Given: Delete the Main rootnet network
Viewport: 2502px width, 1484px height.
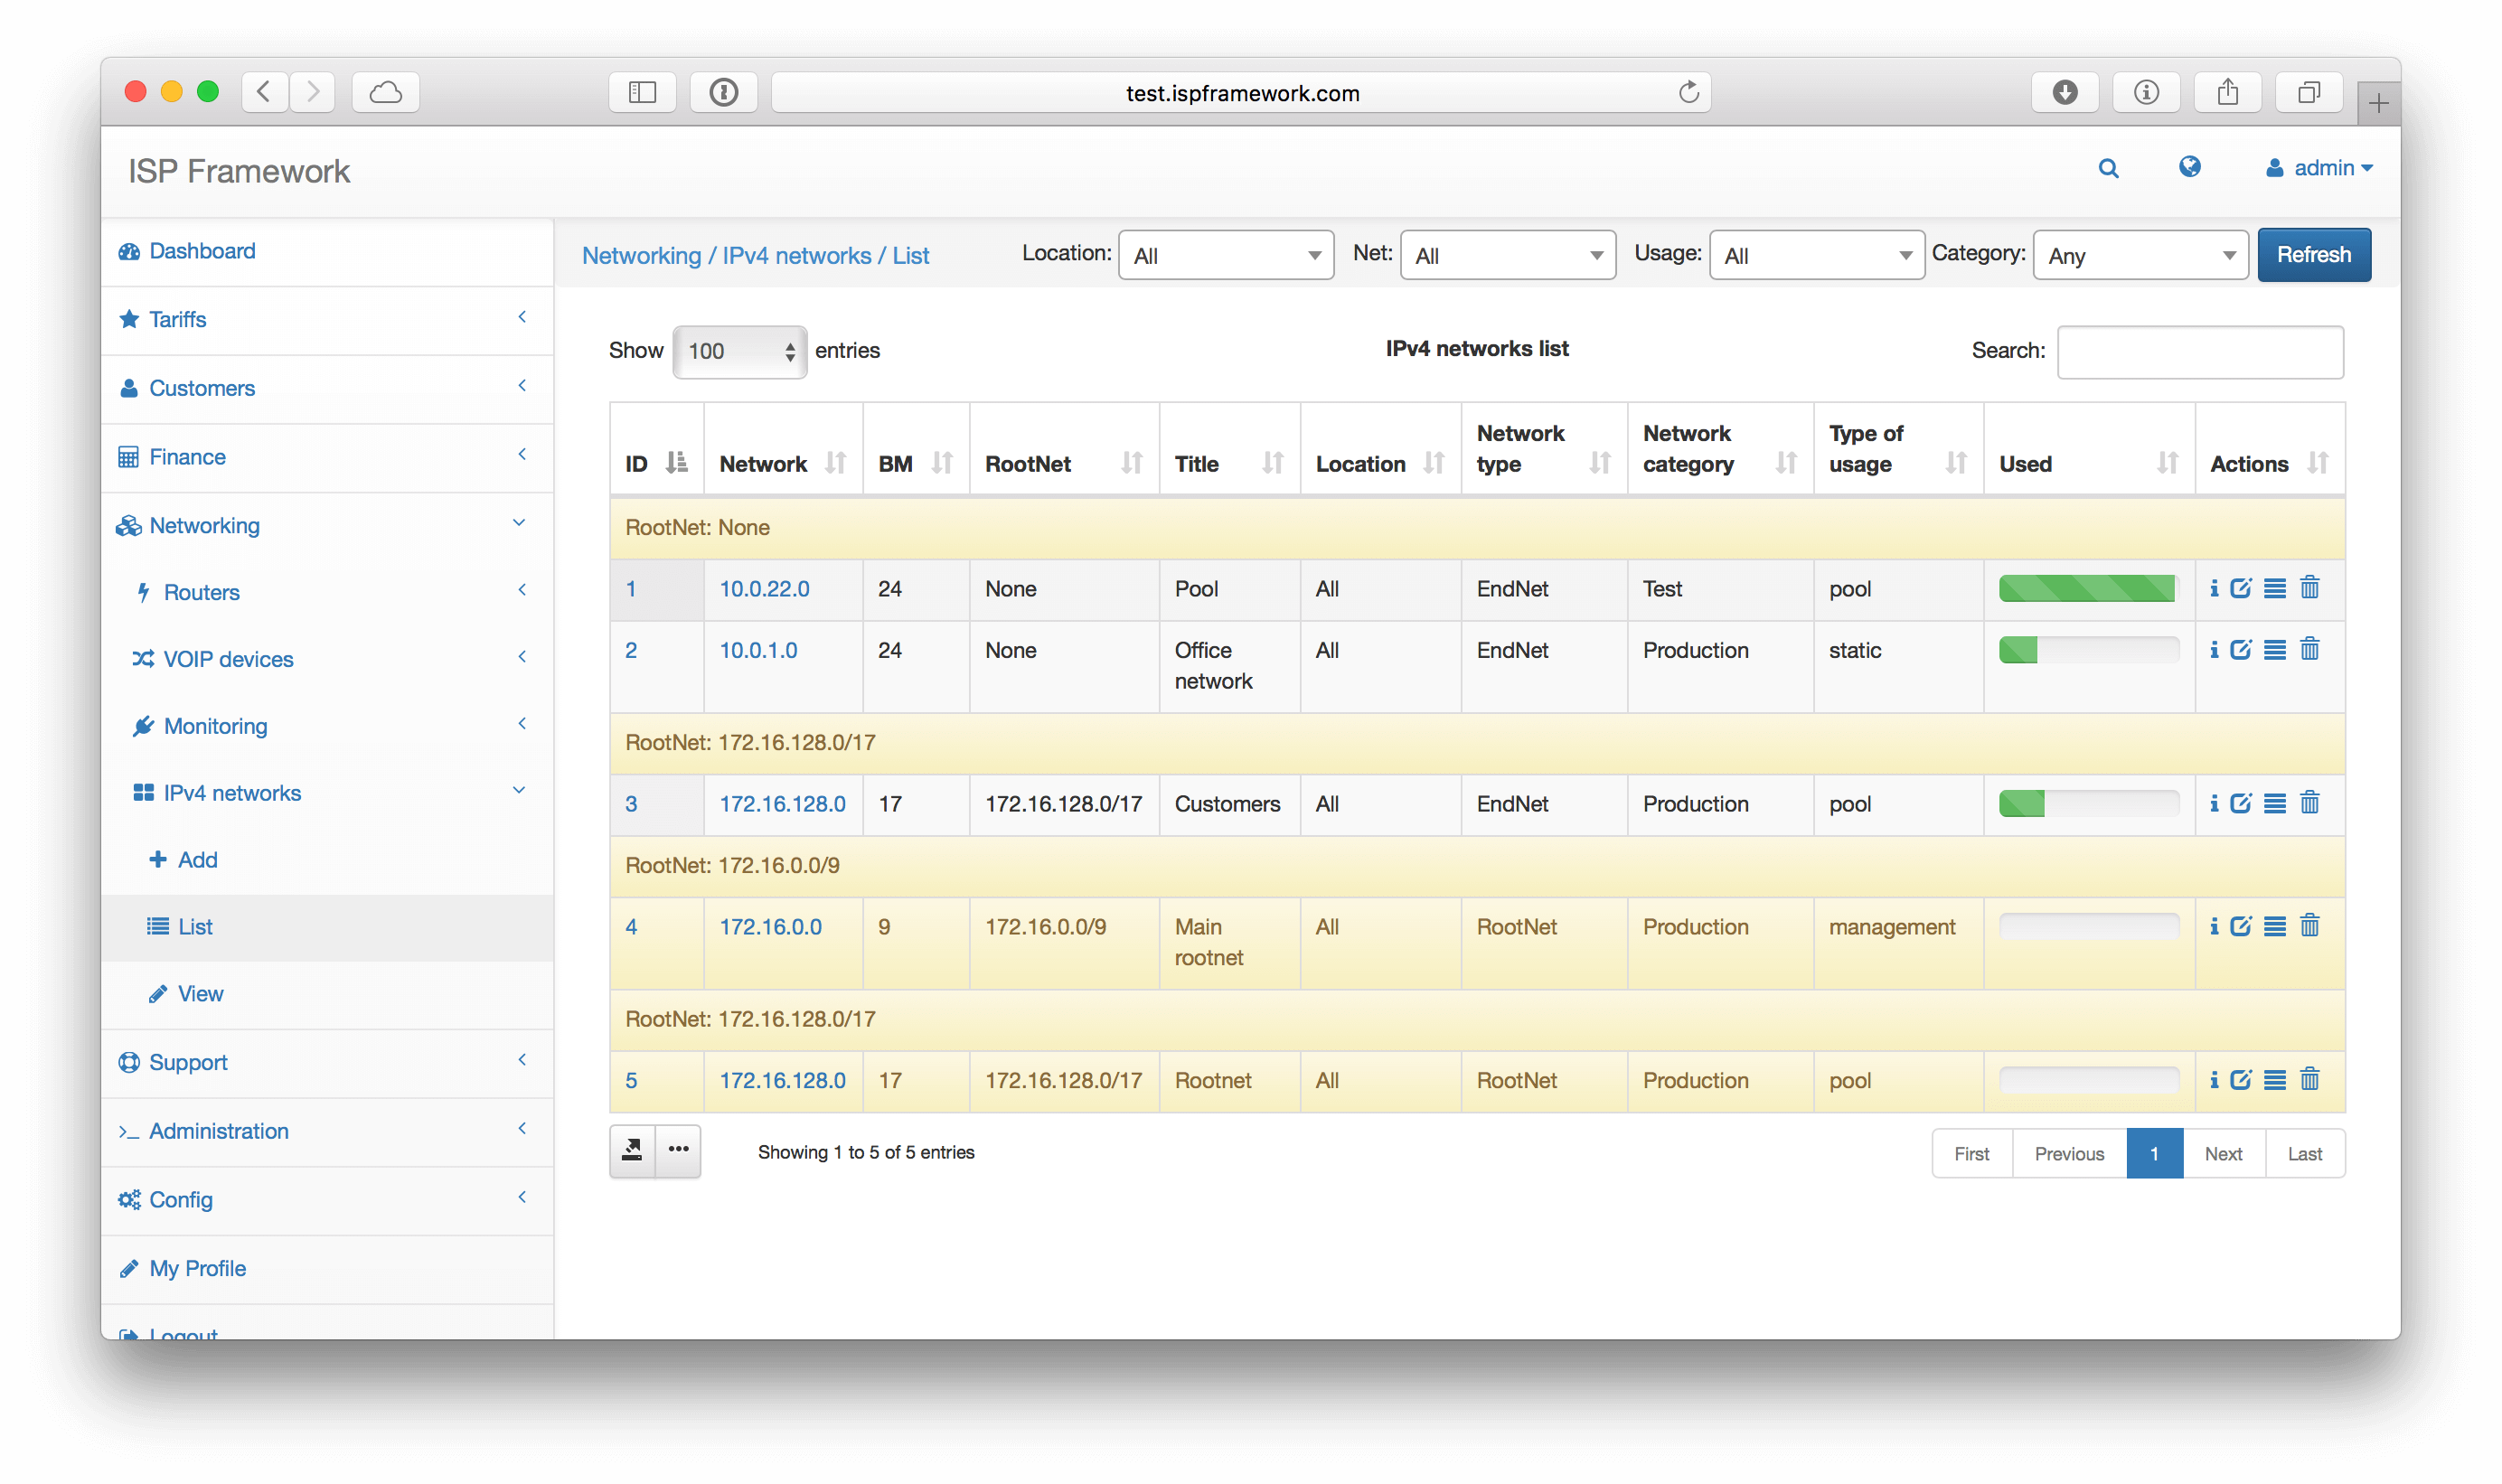Looking at the screenshot, I should coord(2311,925).
